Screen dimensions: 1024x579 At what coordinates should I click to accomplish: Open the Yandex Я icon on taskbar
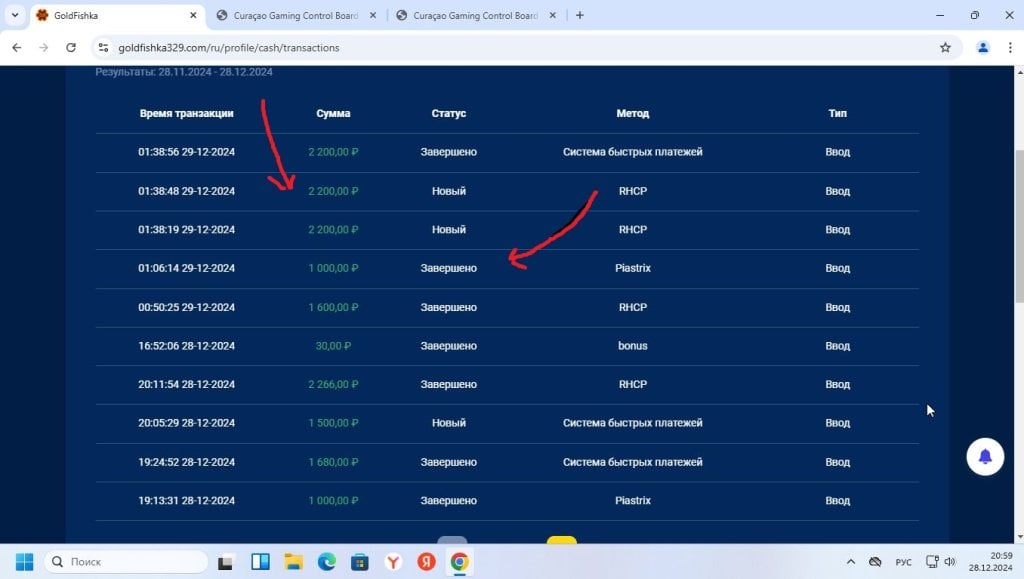426,561
